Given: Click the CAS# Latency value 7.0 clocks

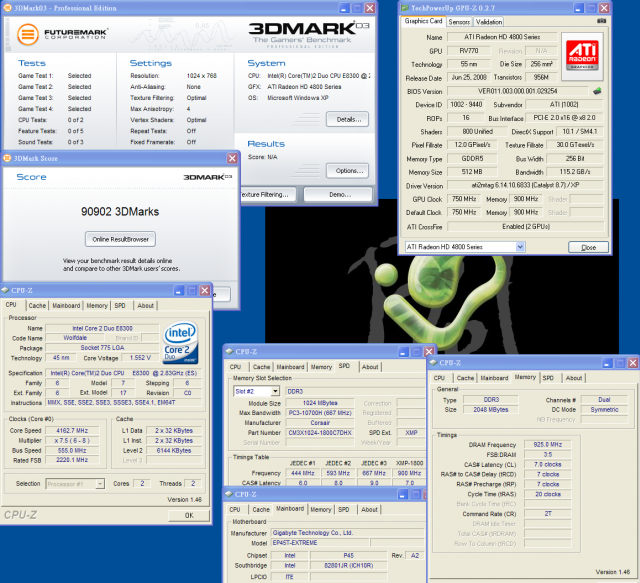Looking at the screenshot, I should pos(547,464).
